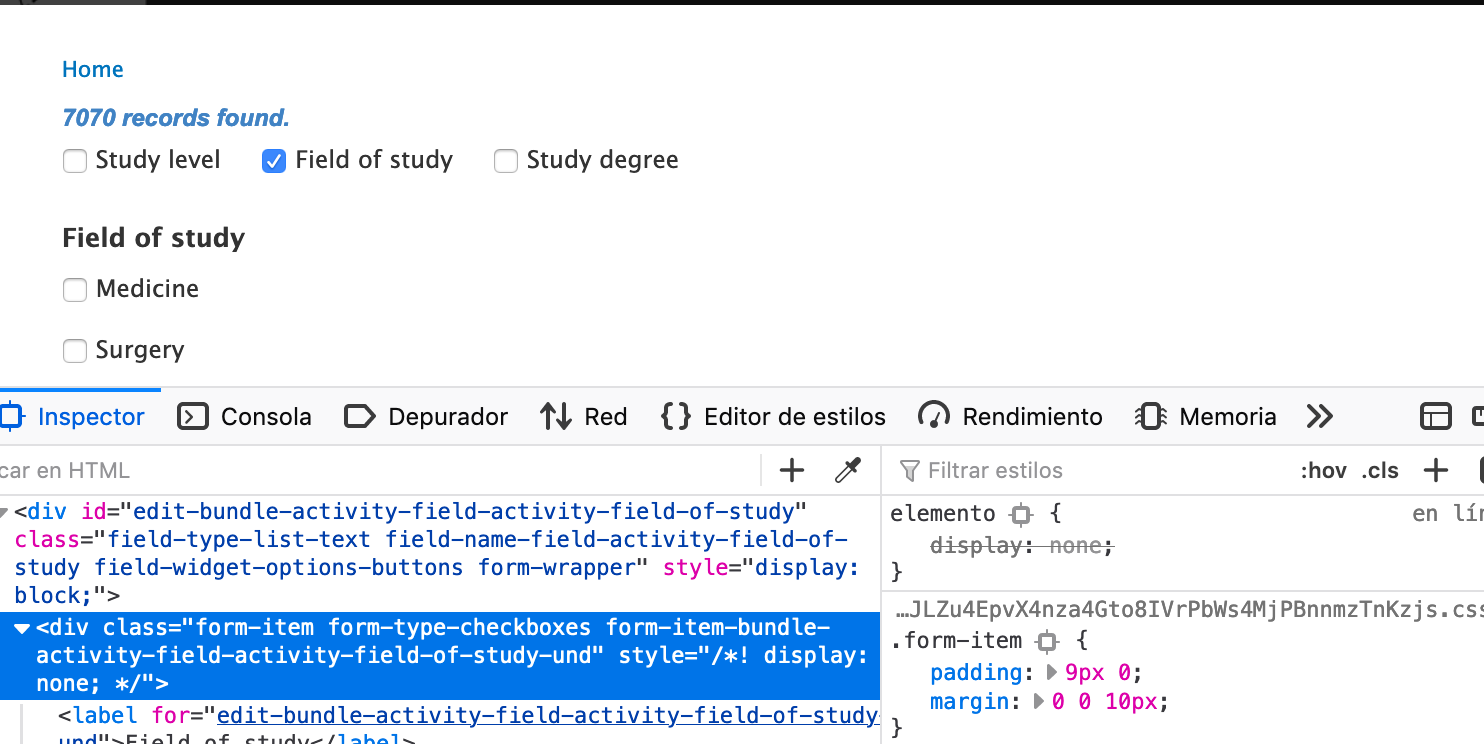Image resolution: width=1484 pixels, height=744 pixels.
Task: Click the HTML search input field
Action: (380, 471)
